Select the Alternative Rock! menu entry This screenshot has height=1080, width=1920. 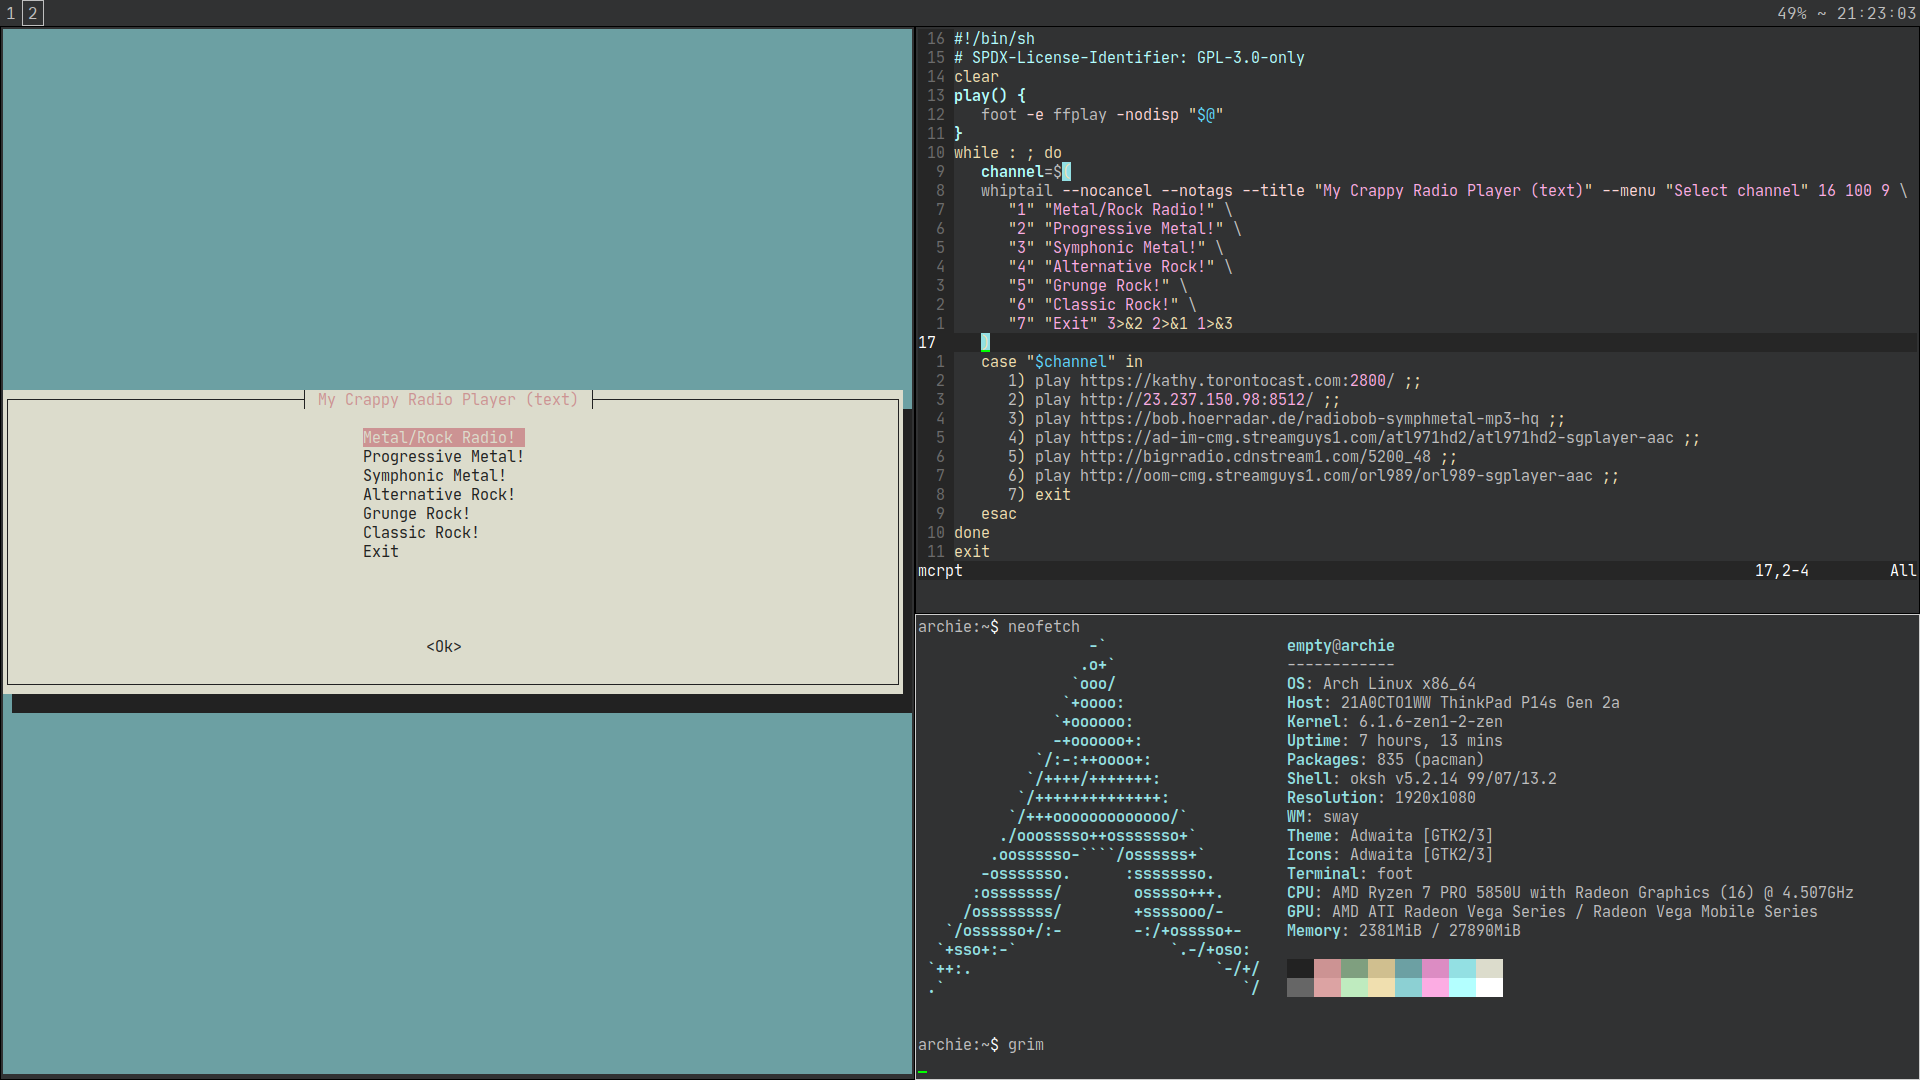439,495
